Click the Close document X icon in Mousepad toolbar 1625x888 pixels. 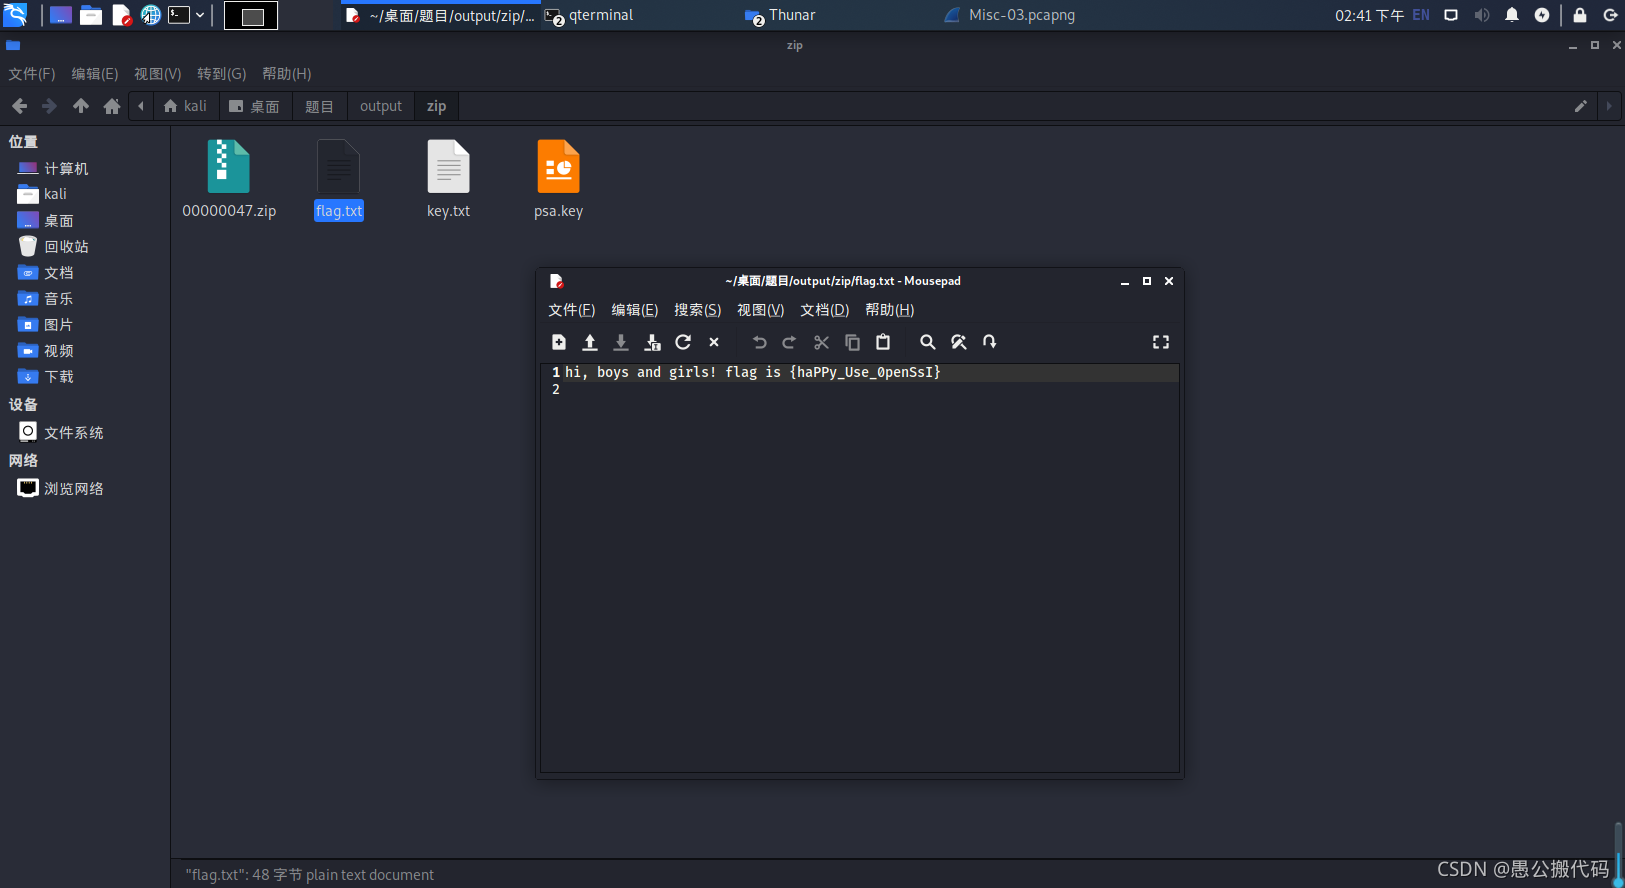click(x=714, y=342)
